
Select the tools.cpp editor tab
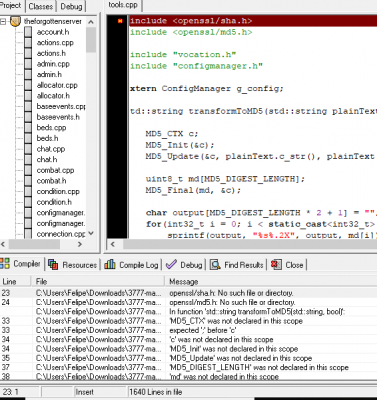point(123,5)
